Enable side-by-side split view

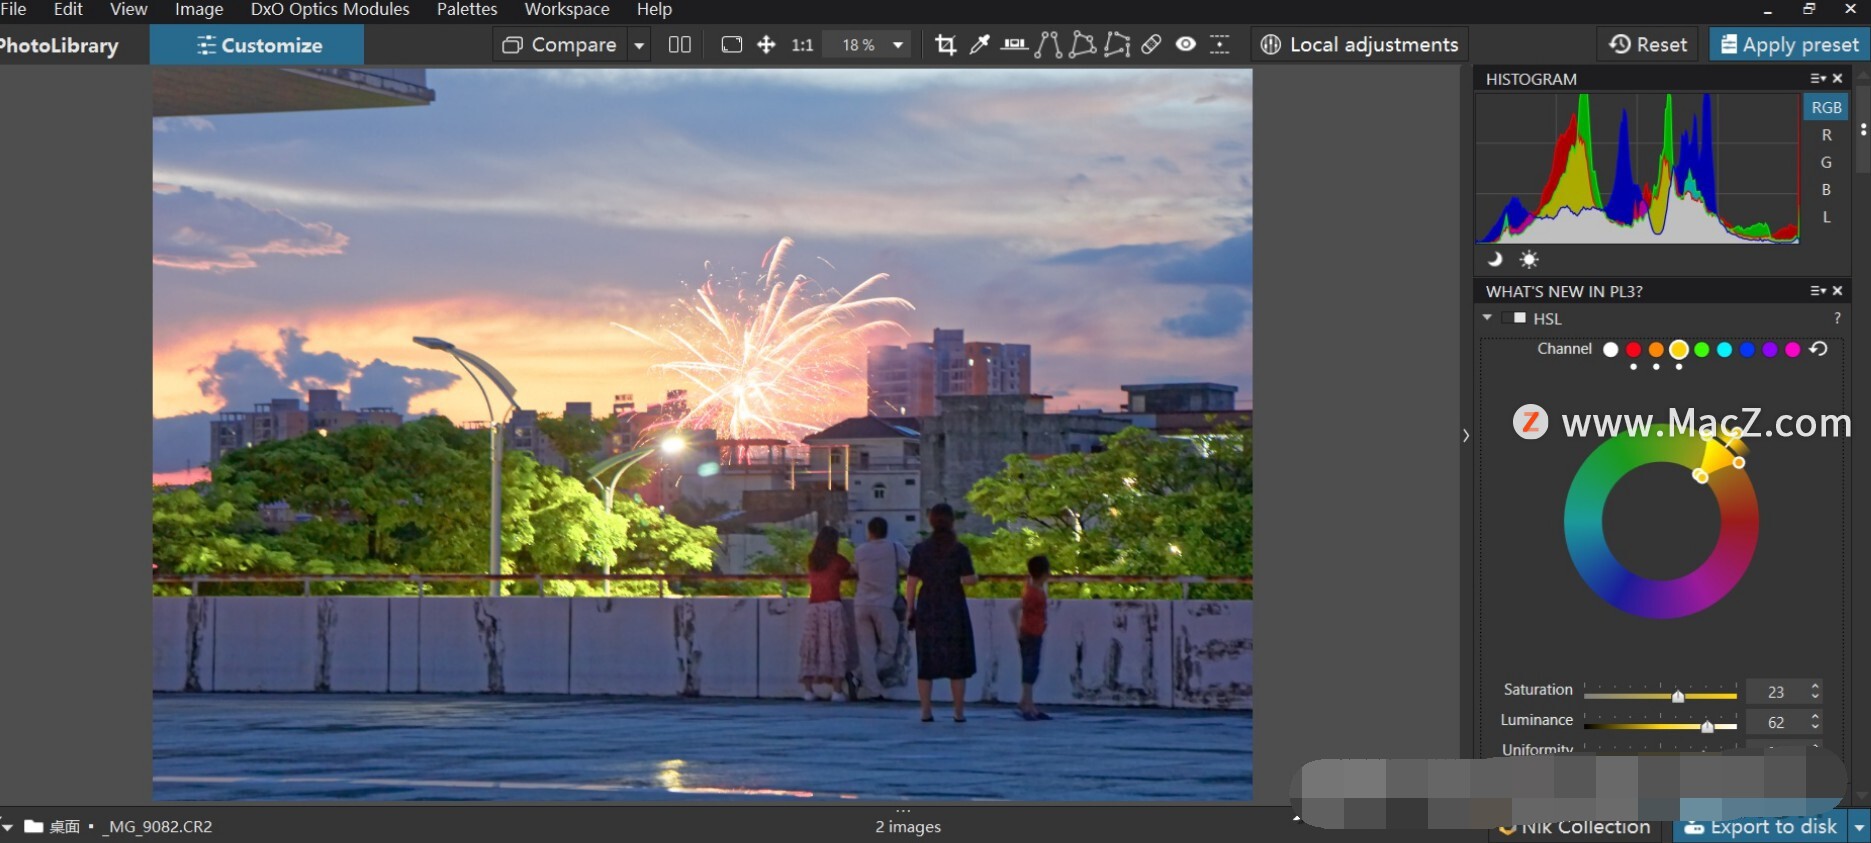coord(680,45)
